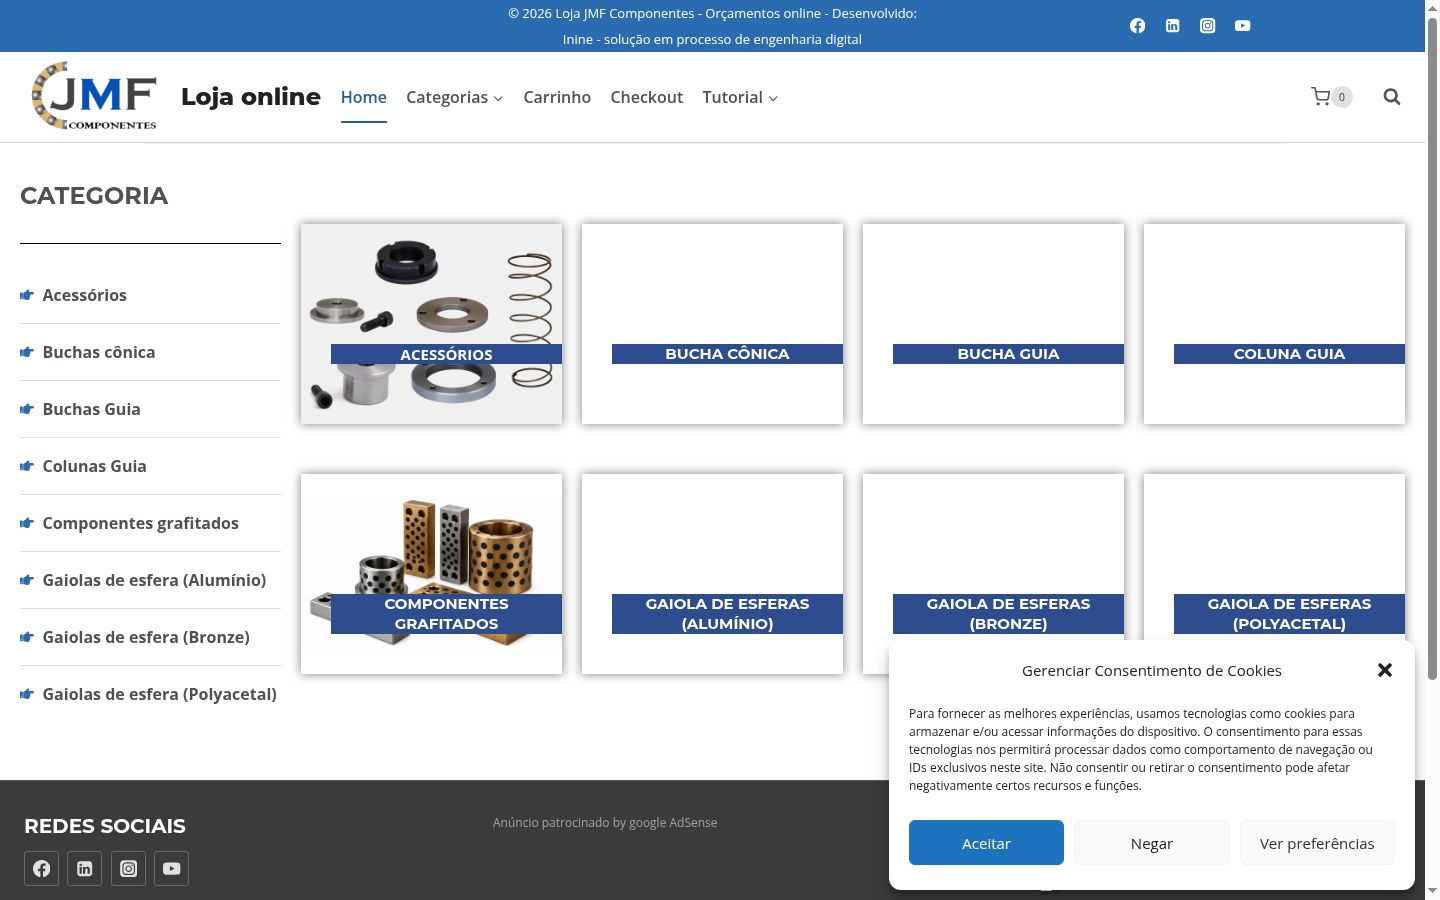Accept cookies with the Aceitar button
Image resolution: width=1440 pixels, height=900 pixels.
pos(986,843)
